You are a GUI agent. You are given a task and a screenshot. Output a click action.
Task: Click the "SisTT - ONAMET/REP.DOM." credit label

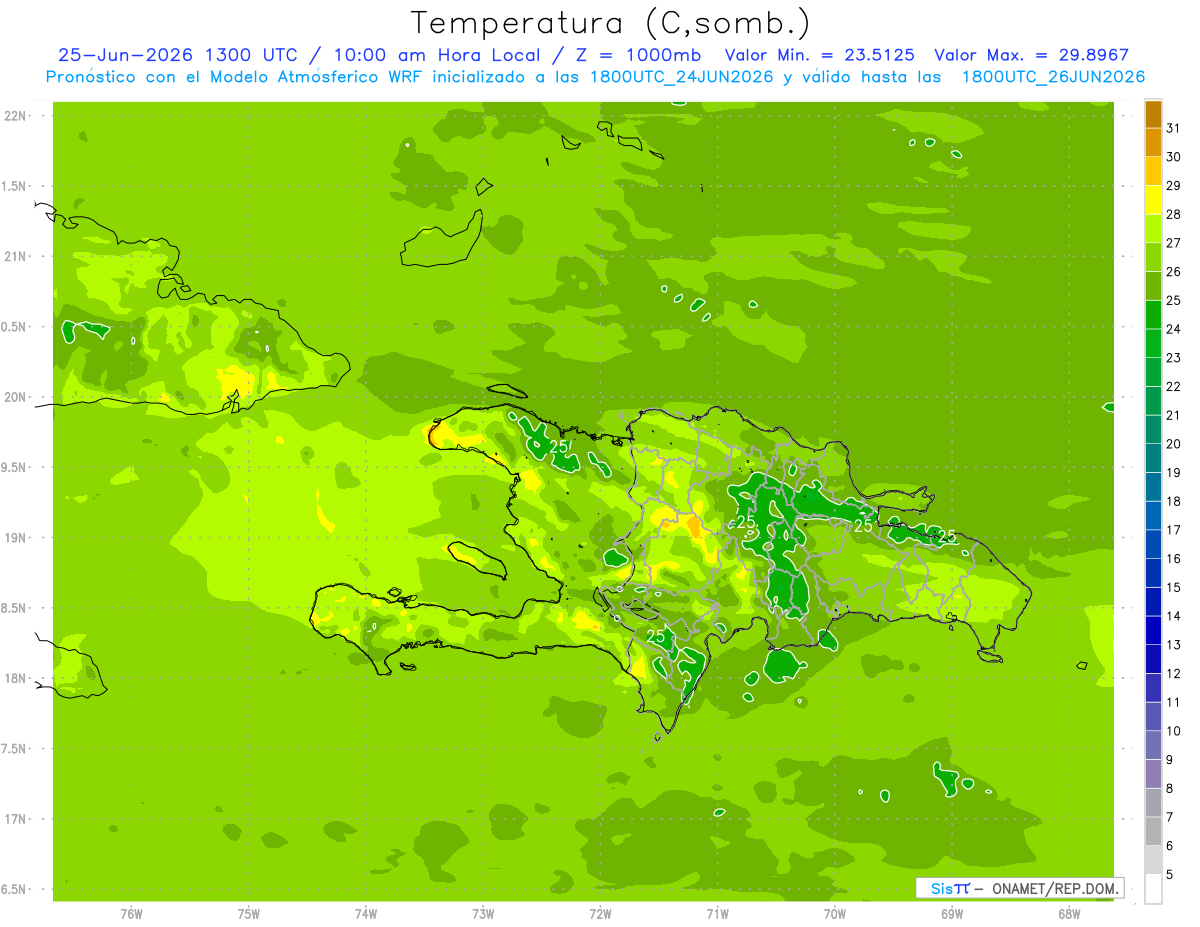point(1020,888)
